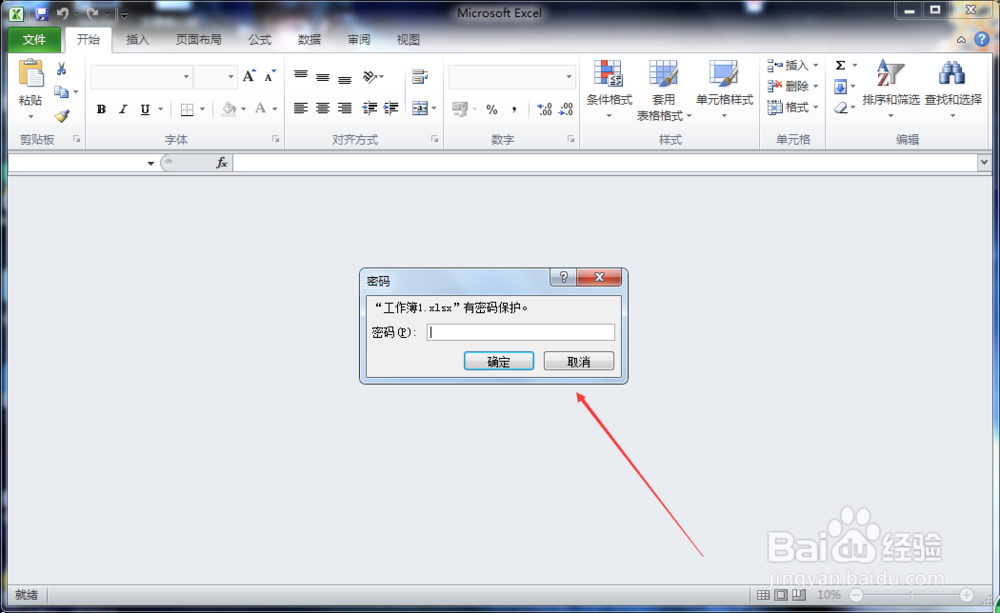Click the text Orientation icon
Screen dimensions: 1000x613
coord(370,77)
